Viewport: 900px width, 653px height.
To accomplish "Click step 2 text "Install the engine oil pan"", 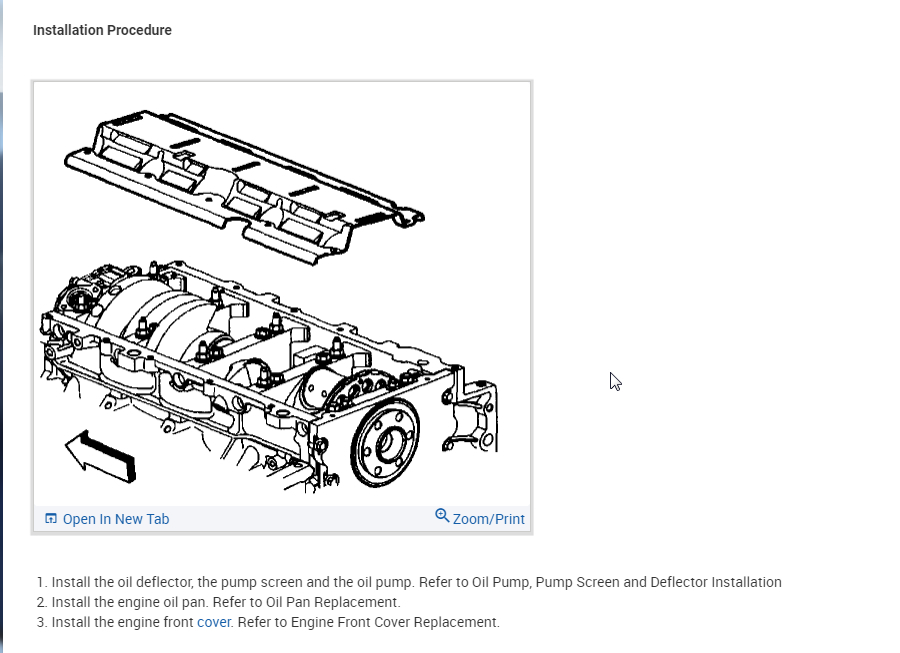I will 129,602.
